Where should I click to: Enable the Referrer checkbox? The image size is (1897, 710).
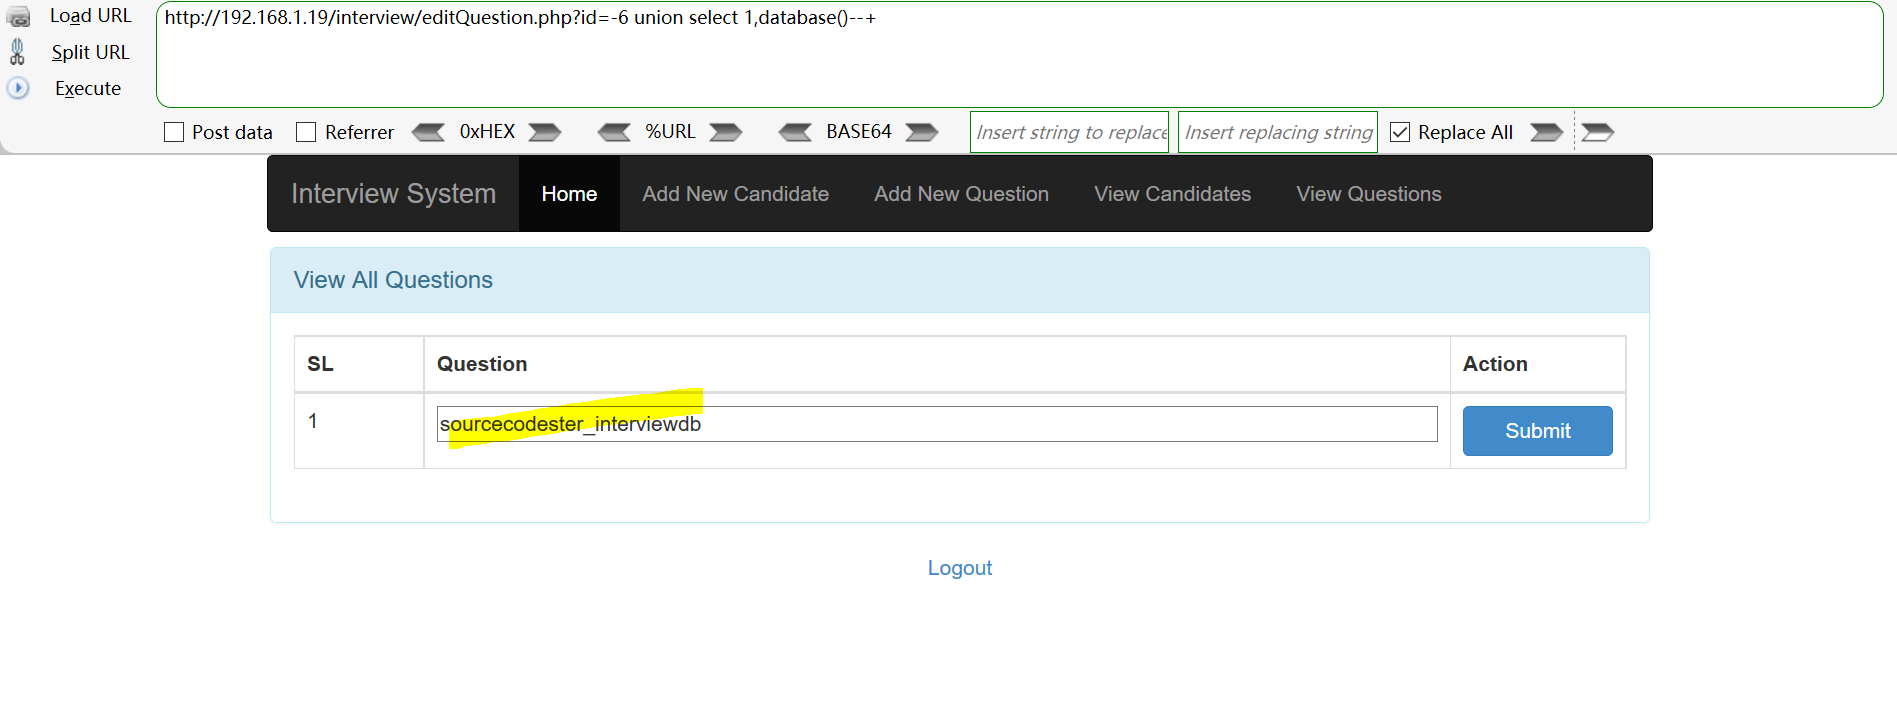[306, 132]
